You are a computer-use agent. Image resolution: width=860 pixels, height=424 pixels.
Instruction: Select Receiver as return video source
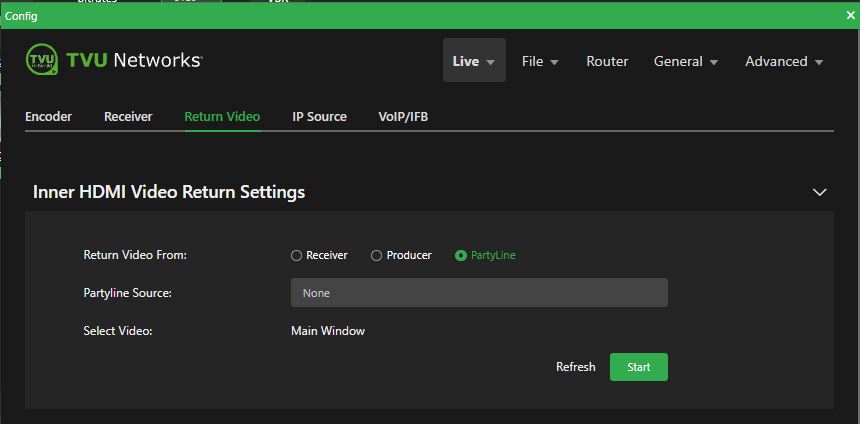(x=297, y=256)
